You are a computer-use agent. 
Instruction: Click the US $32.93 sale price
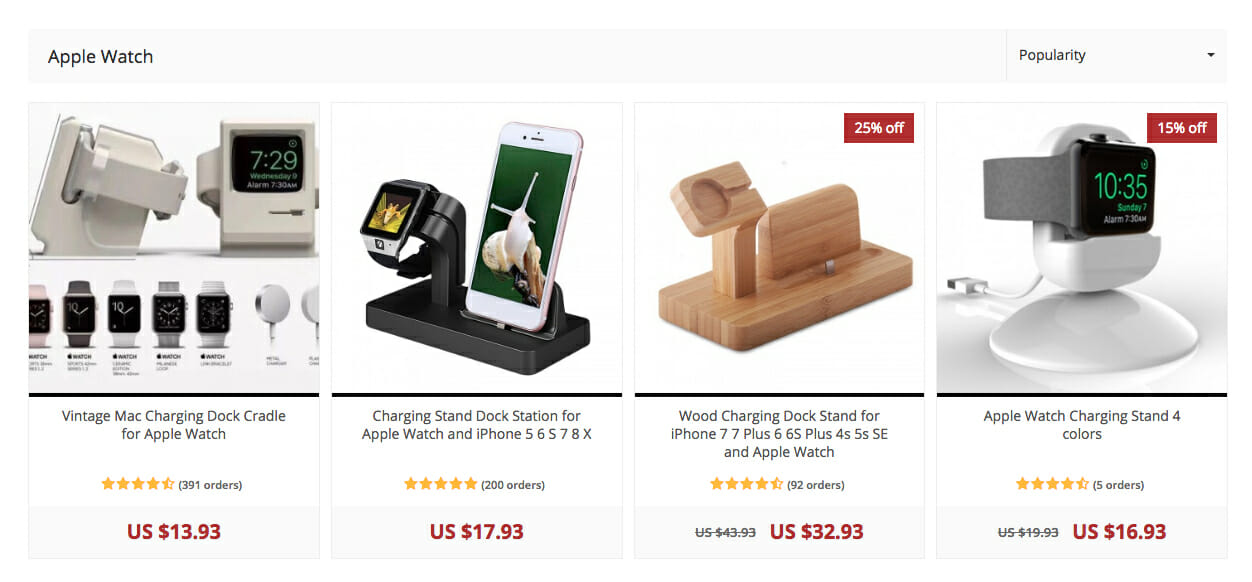click(x=817, y=532)
